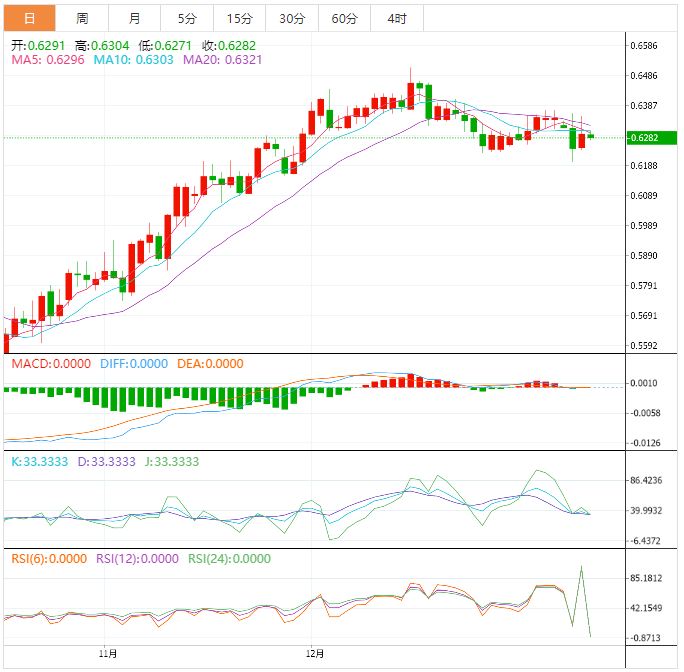Switch to the 4时 four-hour tab
This screenshot has width=684, height=672.
(396, 18)
